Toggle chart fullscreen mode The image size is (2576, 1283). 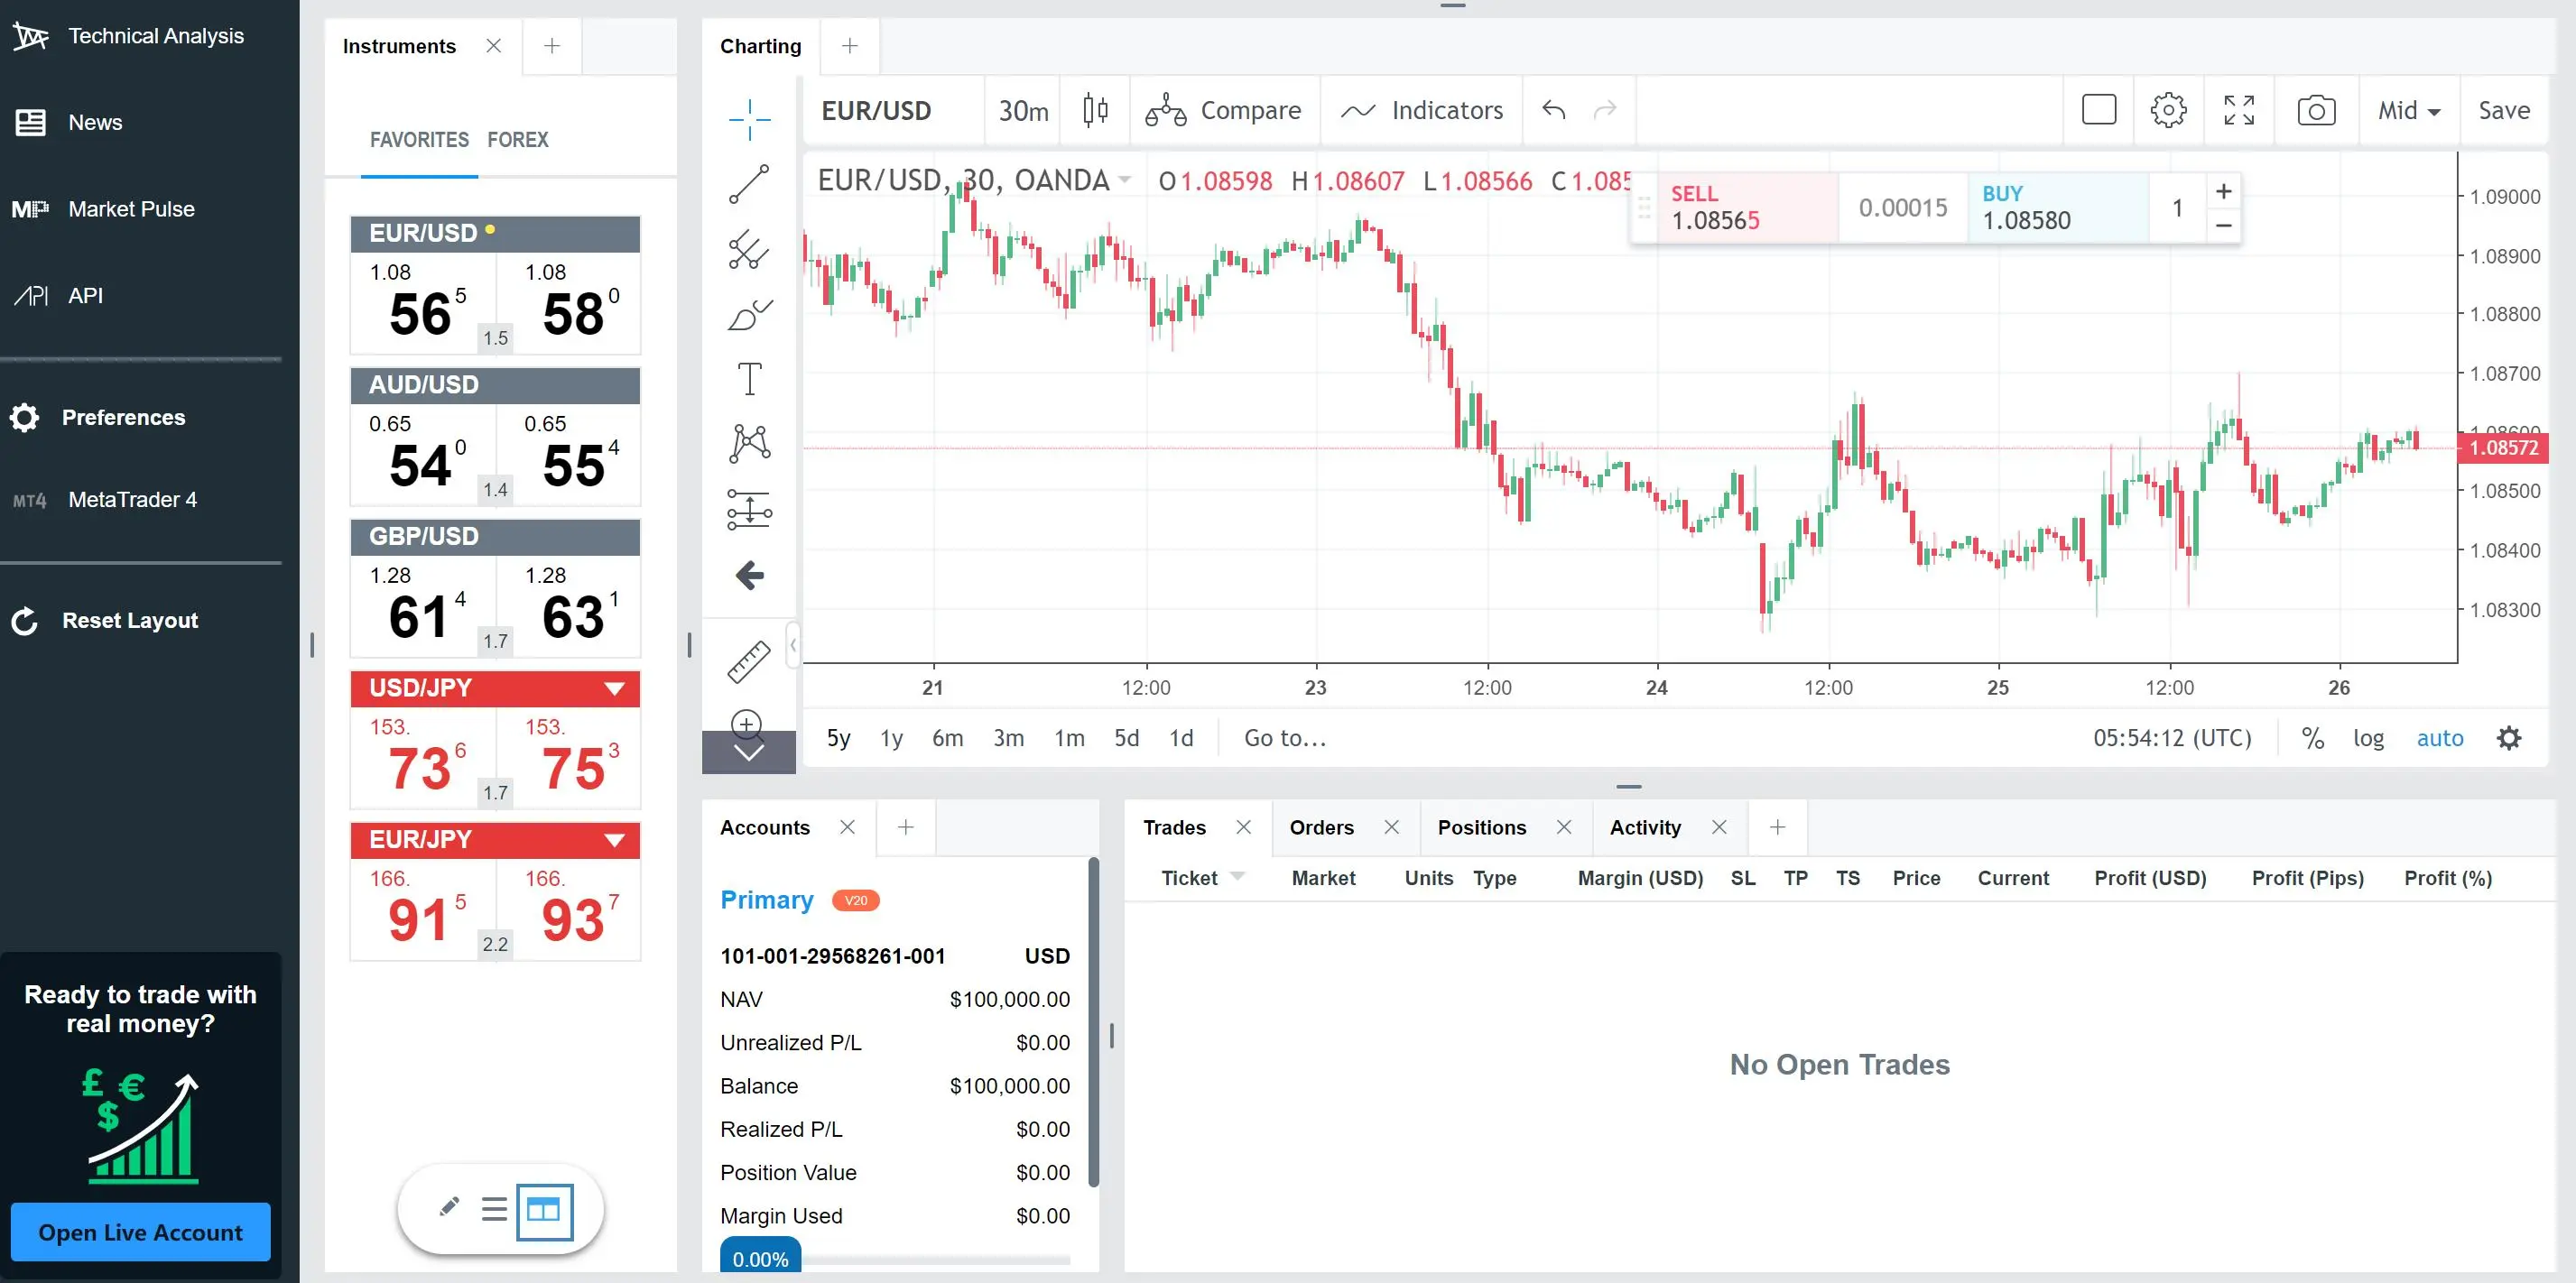pyautogui.click(x=2239, y=110)
